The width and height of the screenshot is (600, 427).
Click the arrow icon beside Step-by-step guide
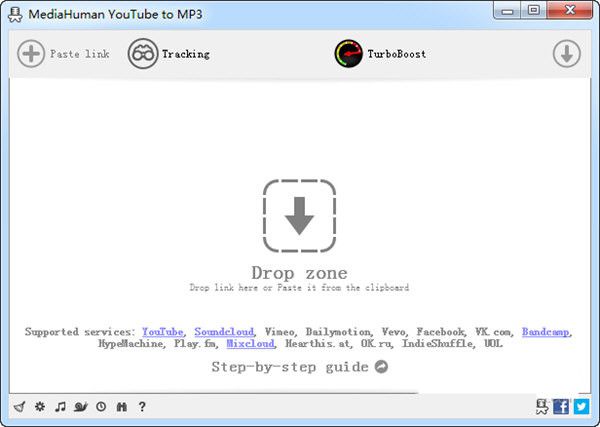[381, 367]
